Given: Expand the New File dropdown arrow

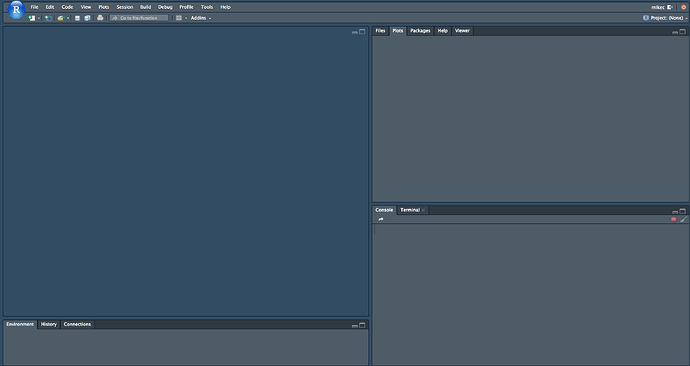Looking at the screenshot, I should 39,18.
